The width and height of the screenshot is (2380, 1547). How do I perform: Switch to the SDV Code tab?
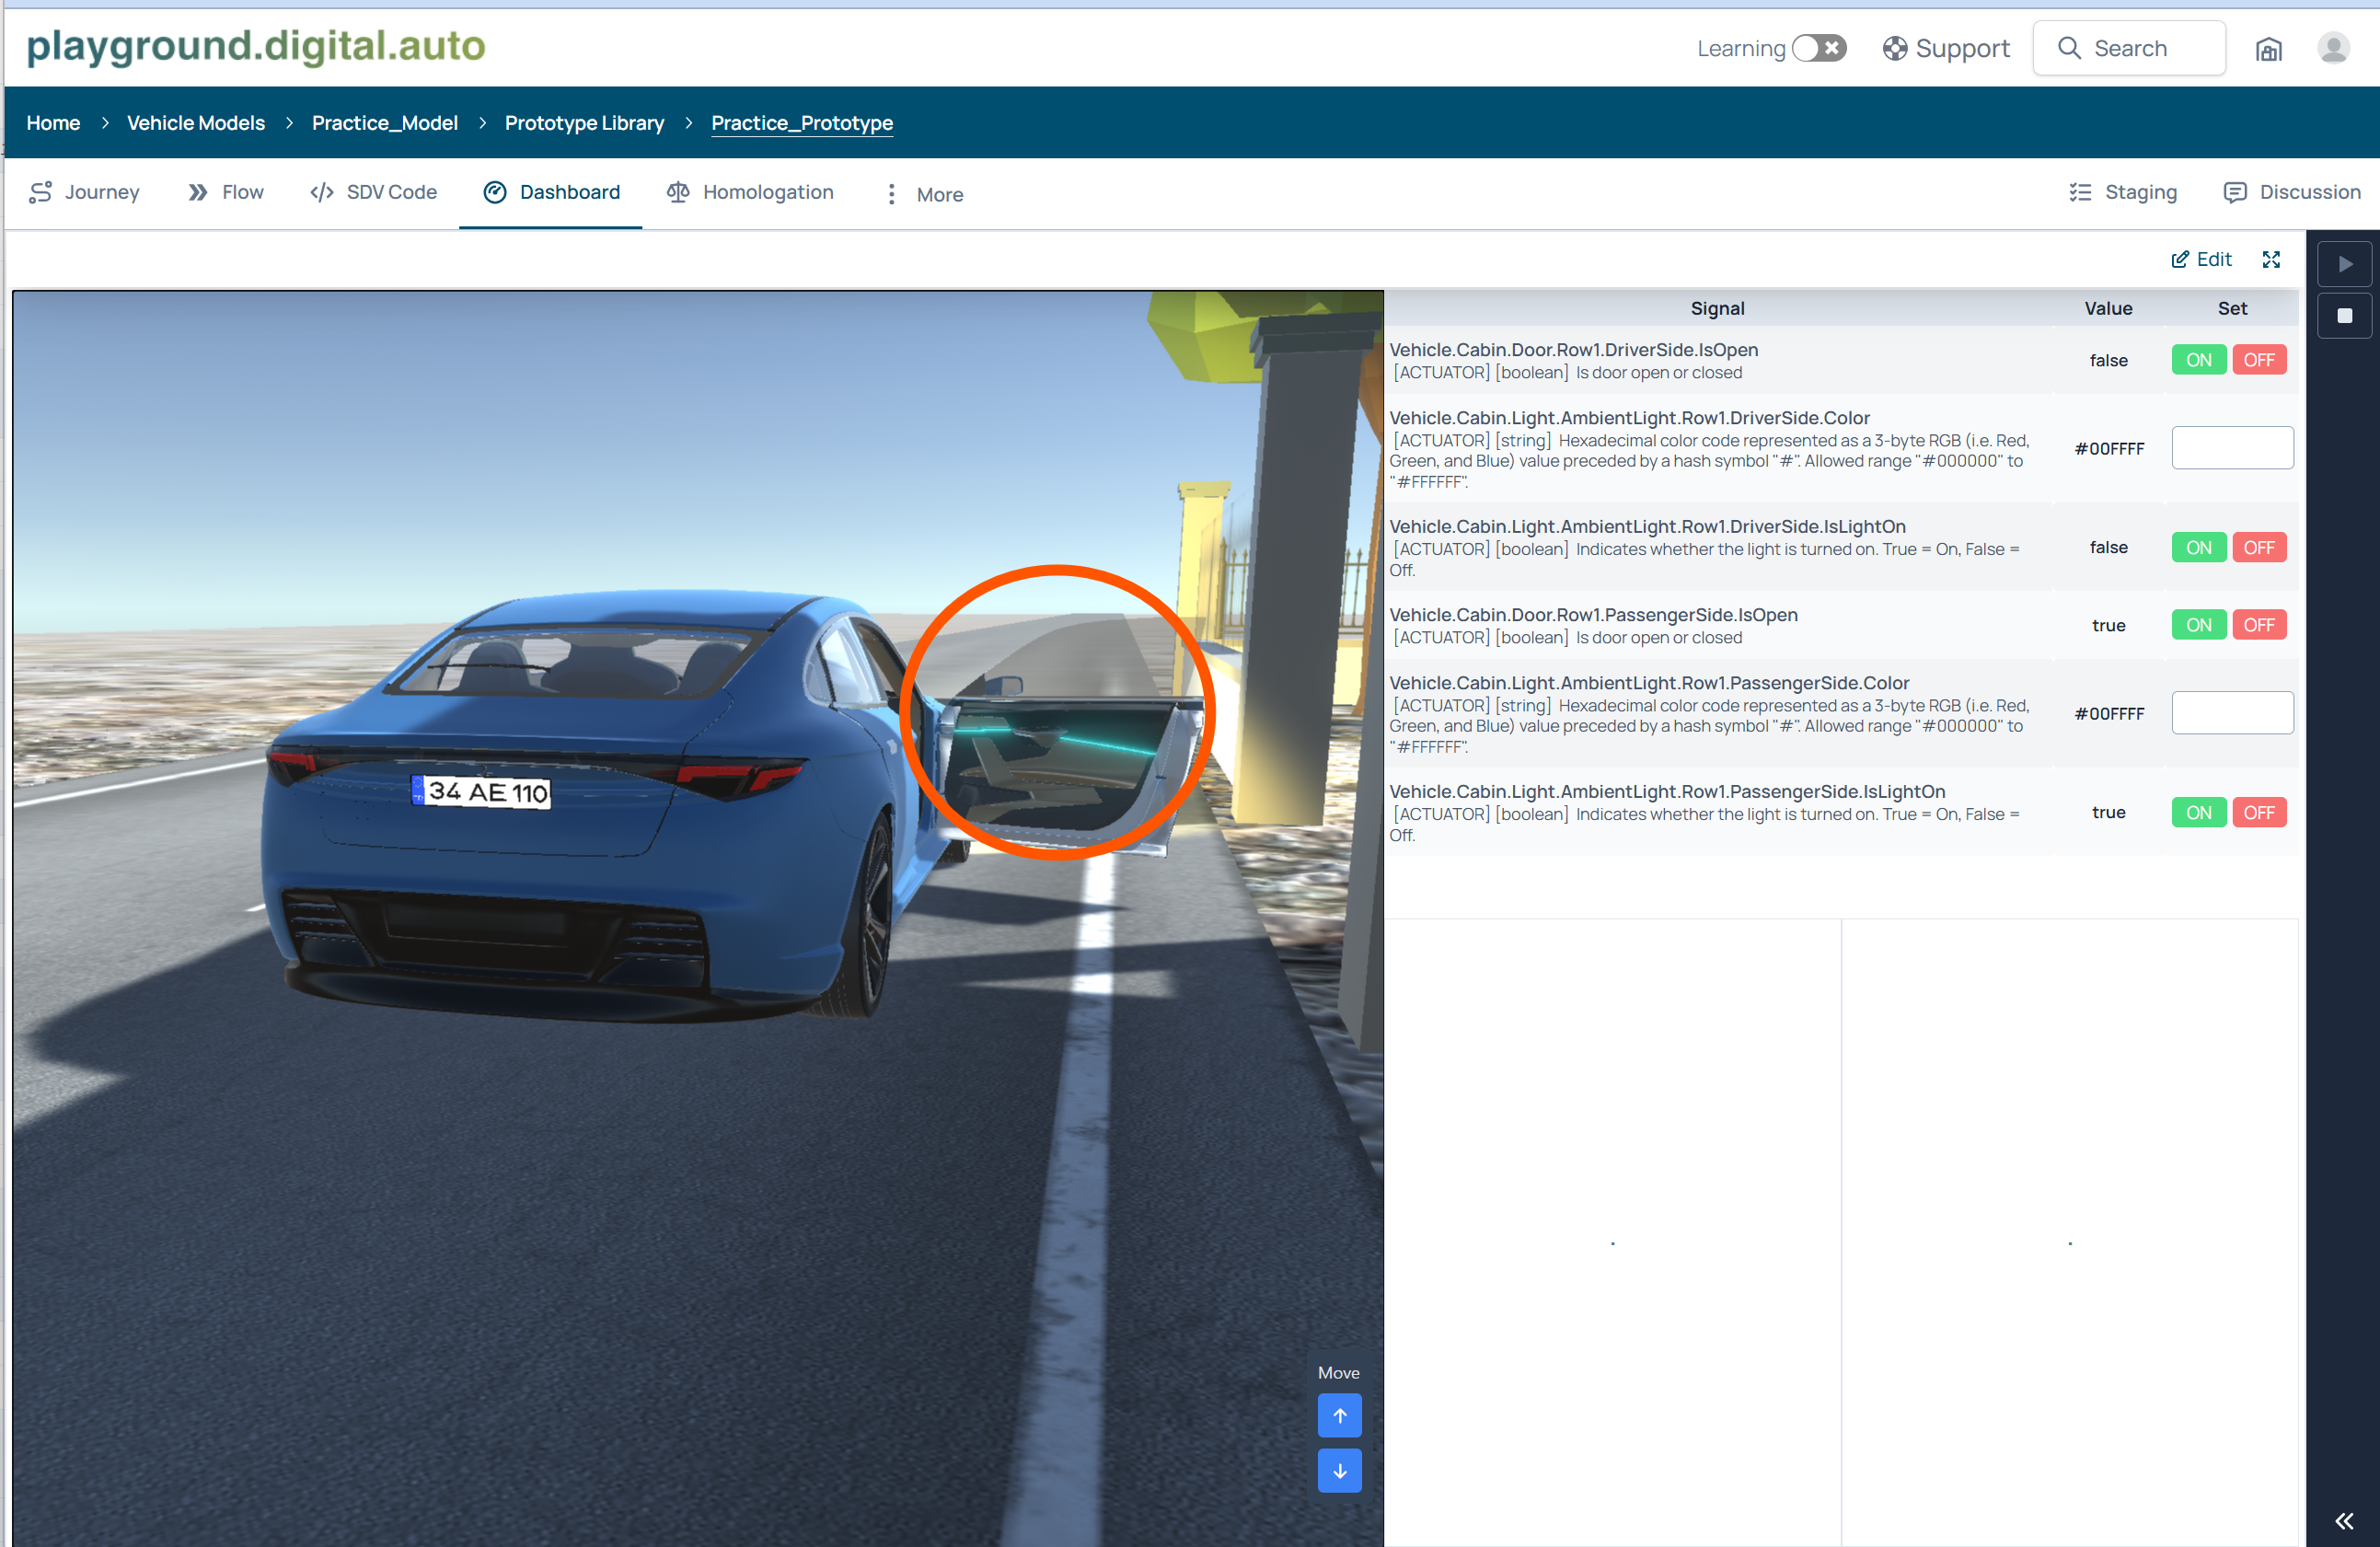tap(374, 192)
